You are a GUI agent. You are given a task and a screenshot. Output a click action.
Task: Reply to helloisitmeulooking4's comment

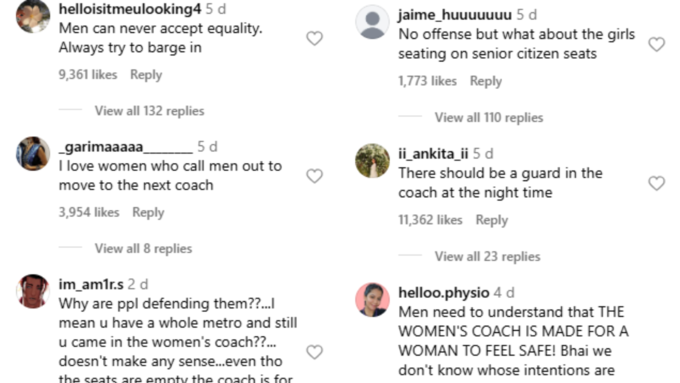[146, 75]
